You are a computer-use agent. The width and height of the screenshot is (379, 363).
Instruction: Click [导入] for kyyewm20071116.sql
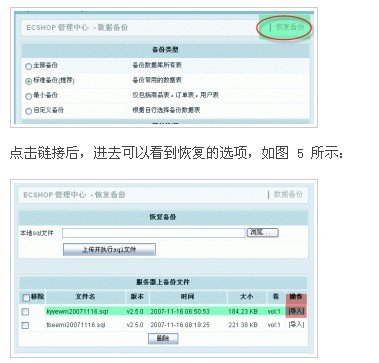pyautogui.click(x=296, y=311)
